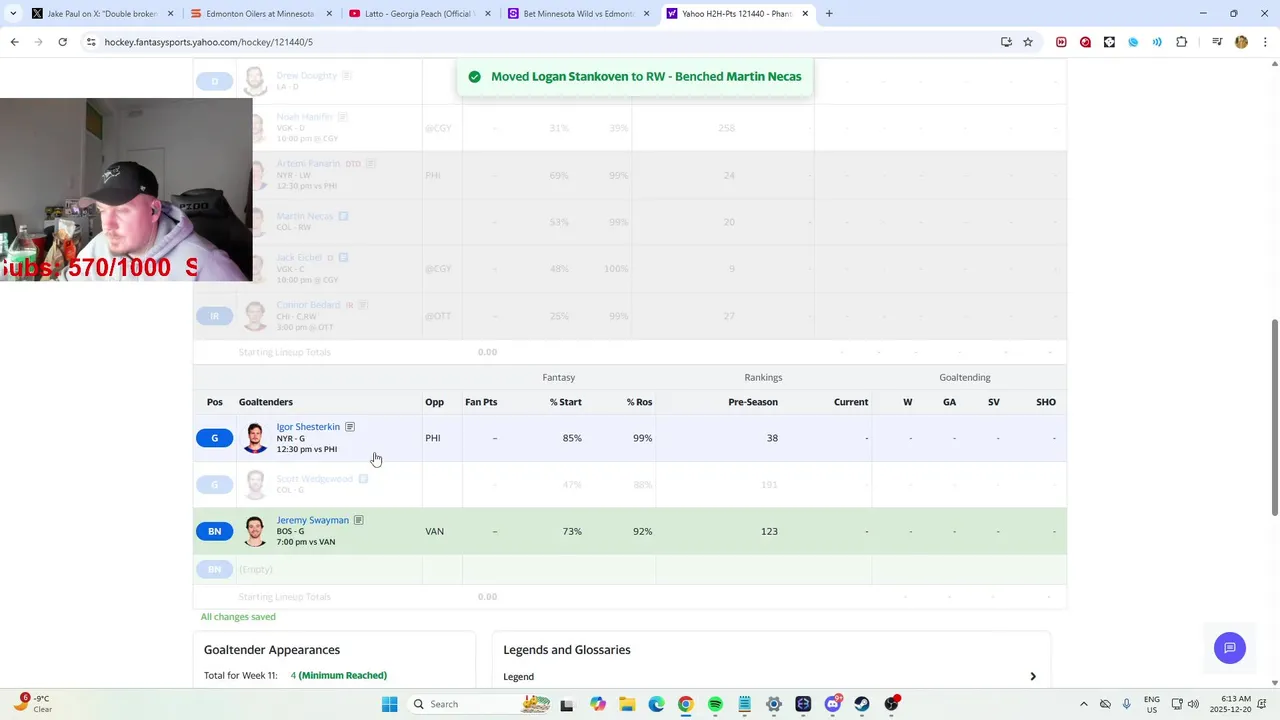1280x720 pixels.
Task: Click the black-and-white dice extension icon
Action: click(1109, 42)
